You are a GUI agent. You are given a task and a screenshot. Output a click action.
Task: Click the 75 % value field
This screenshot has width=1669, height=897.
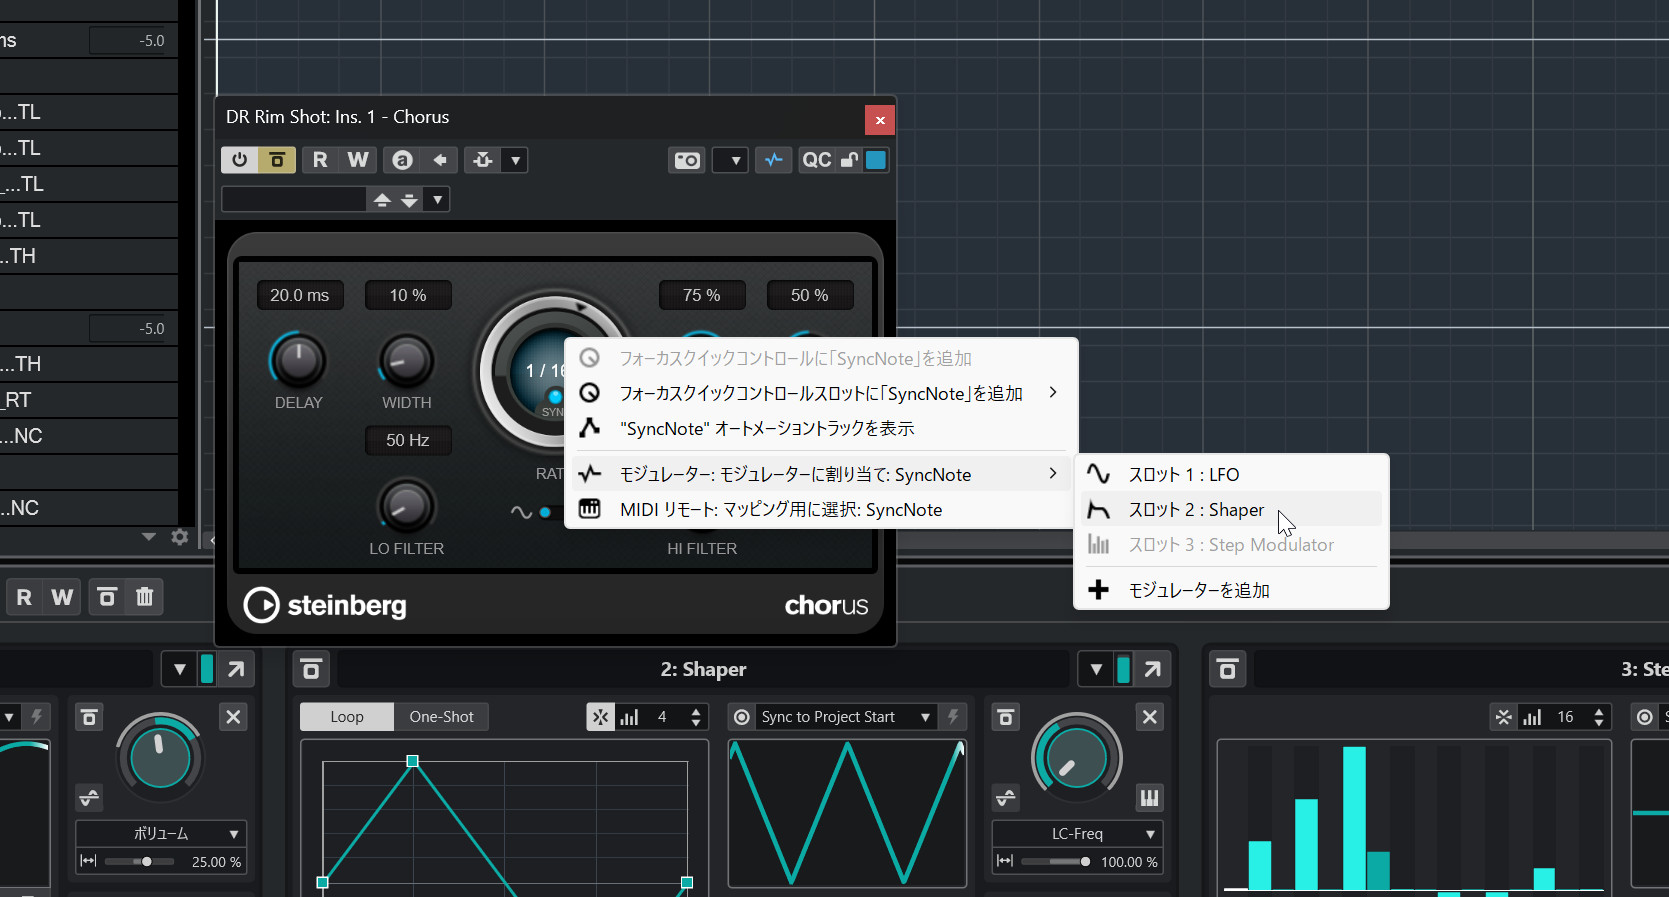pyautogui.click(x=702, y=295)
